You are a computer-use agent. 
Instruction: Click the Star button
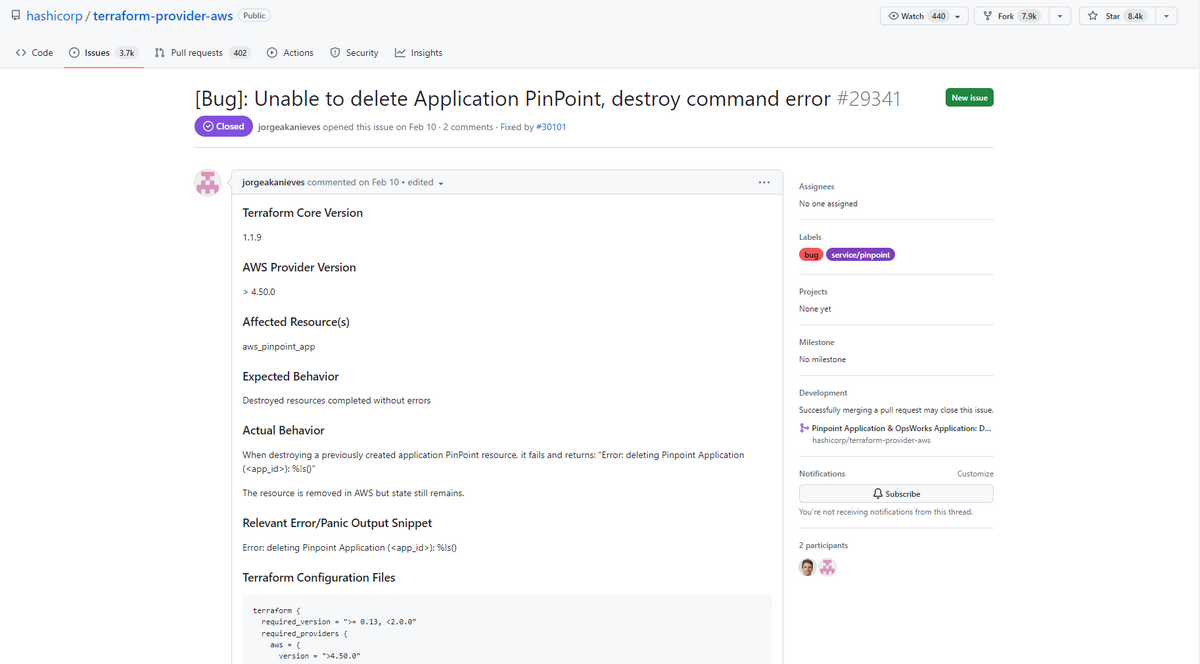(x=1118, y=16)
